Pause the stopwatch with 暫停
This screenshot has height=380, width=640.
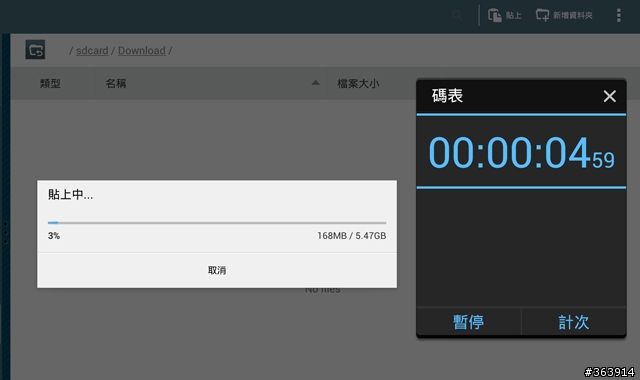coord(469,322)
